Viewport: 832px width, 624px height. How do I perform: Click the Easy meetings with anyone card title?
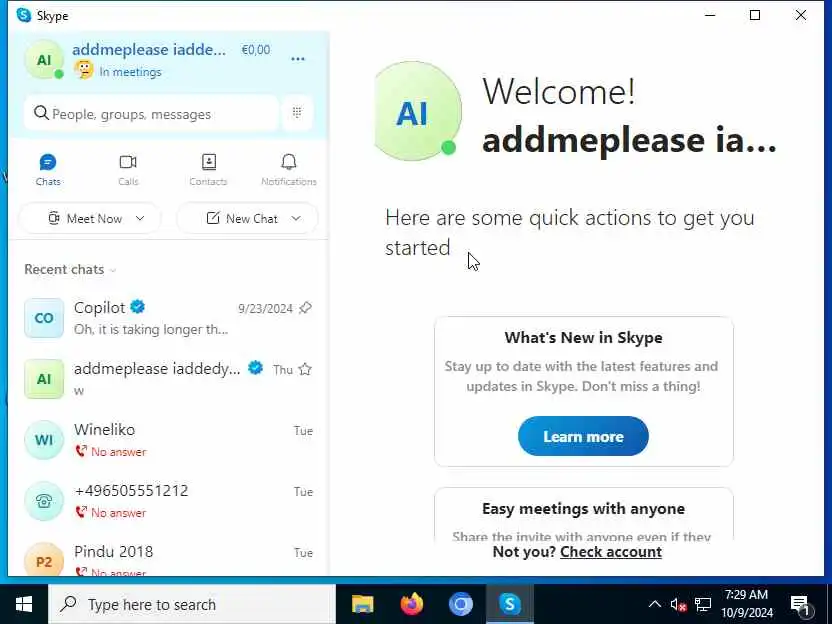coord(583,509)
